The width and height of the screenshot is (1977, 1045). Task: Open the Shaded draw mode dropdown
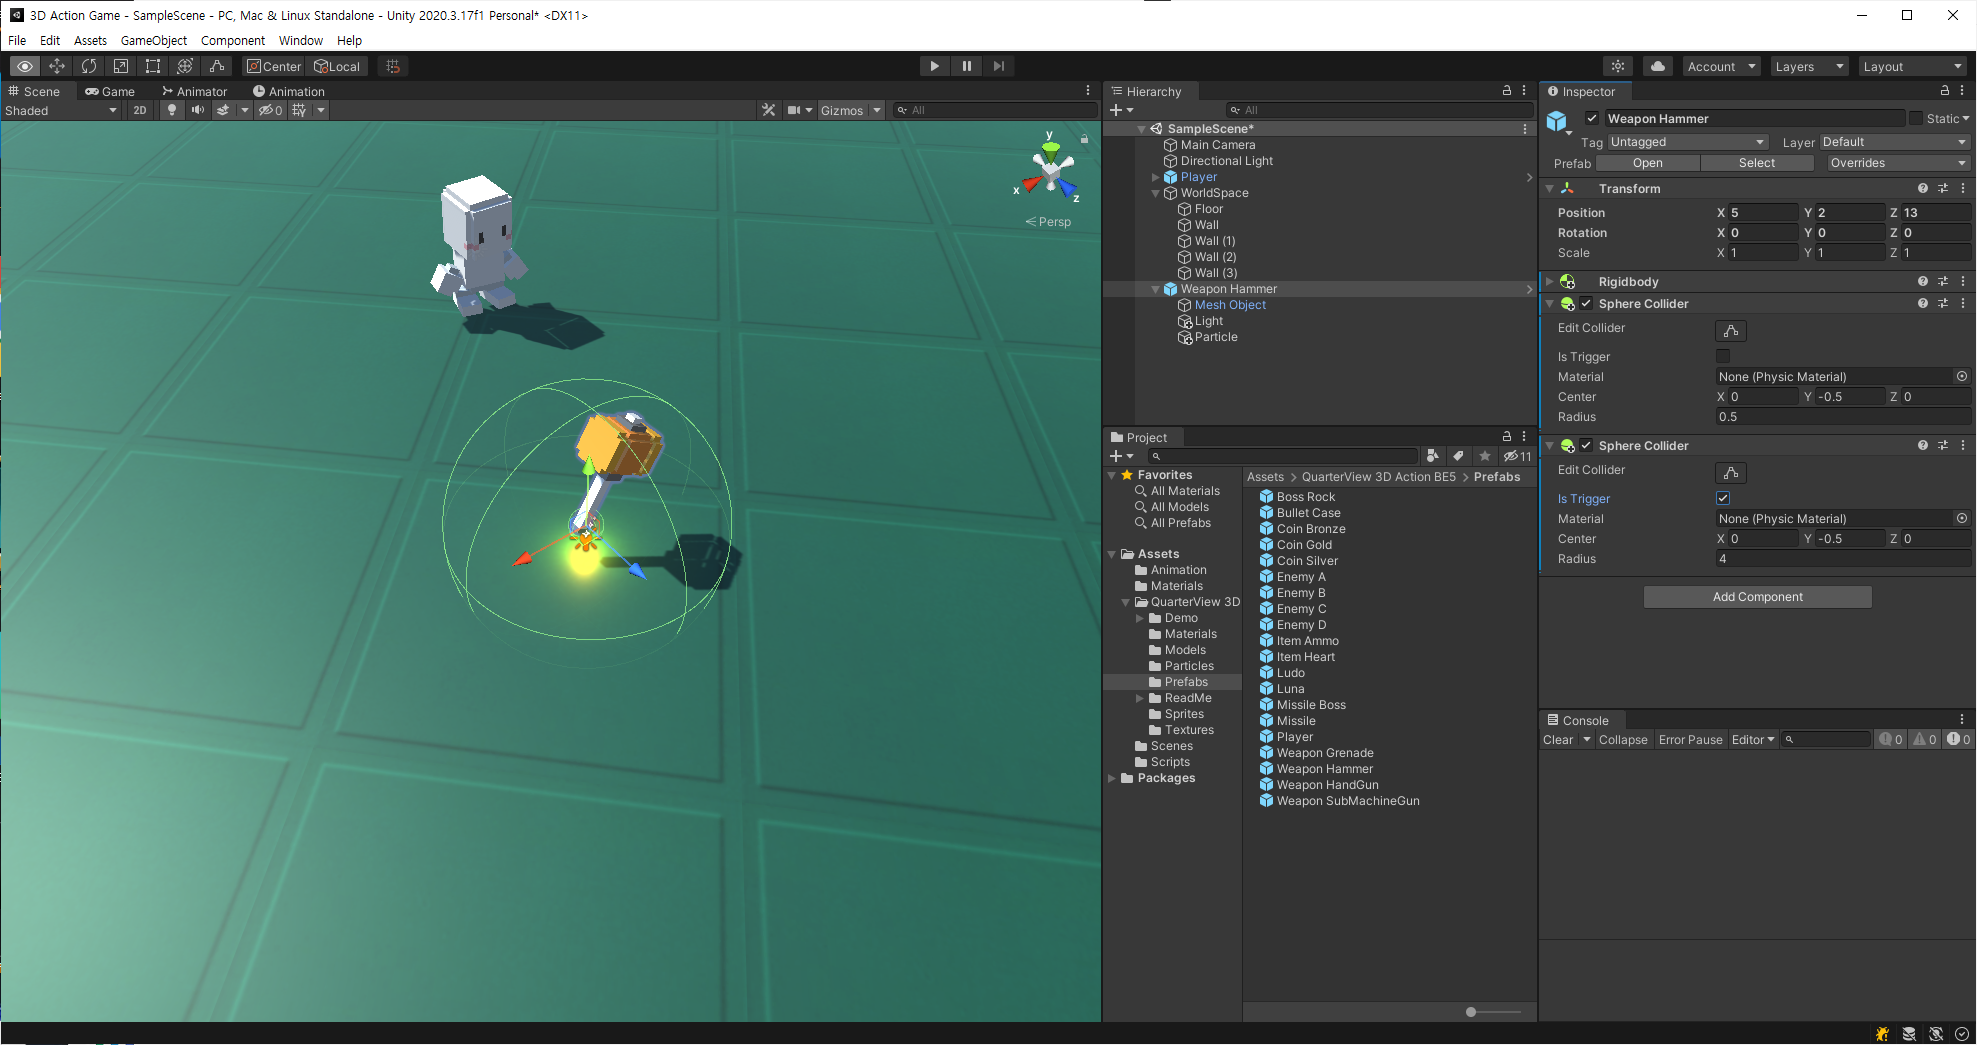pos(61,110)
